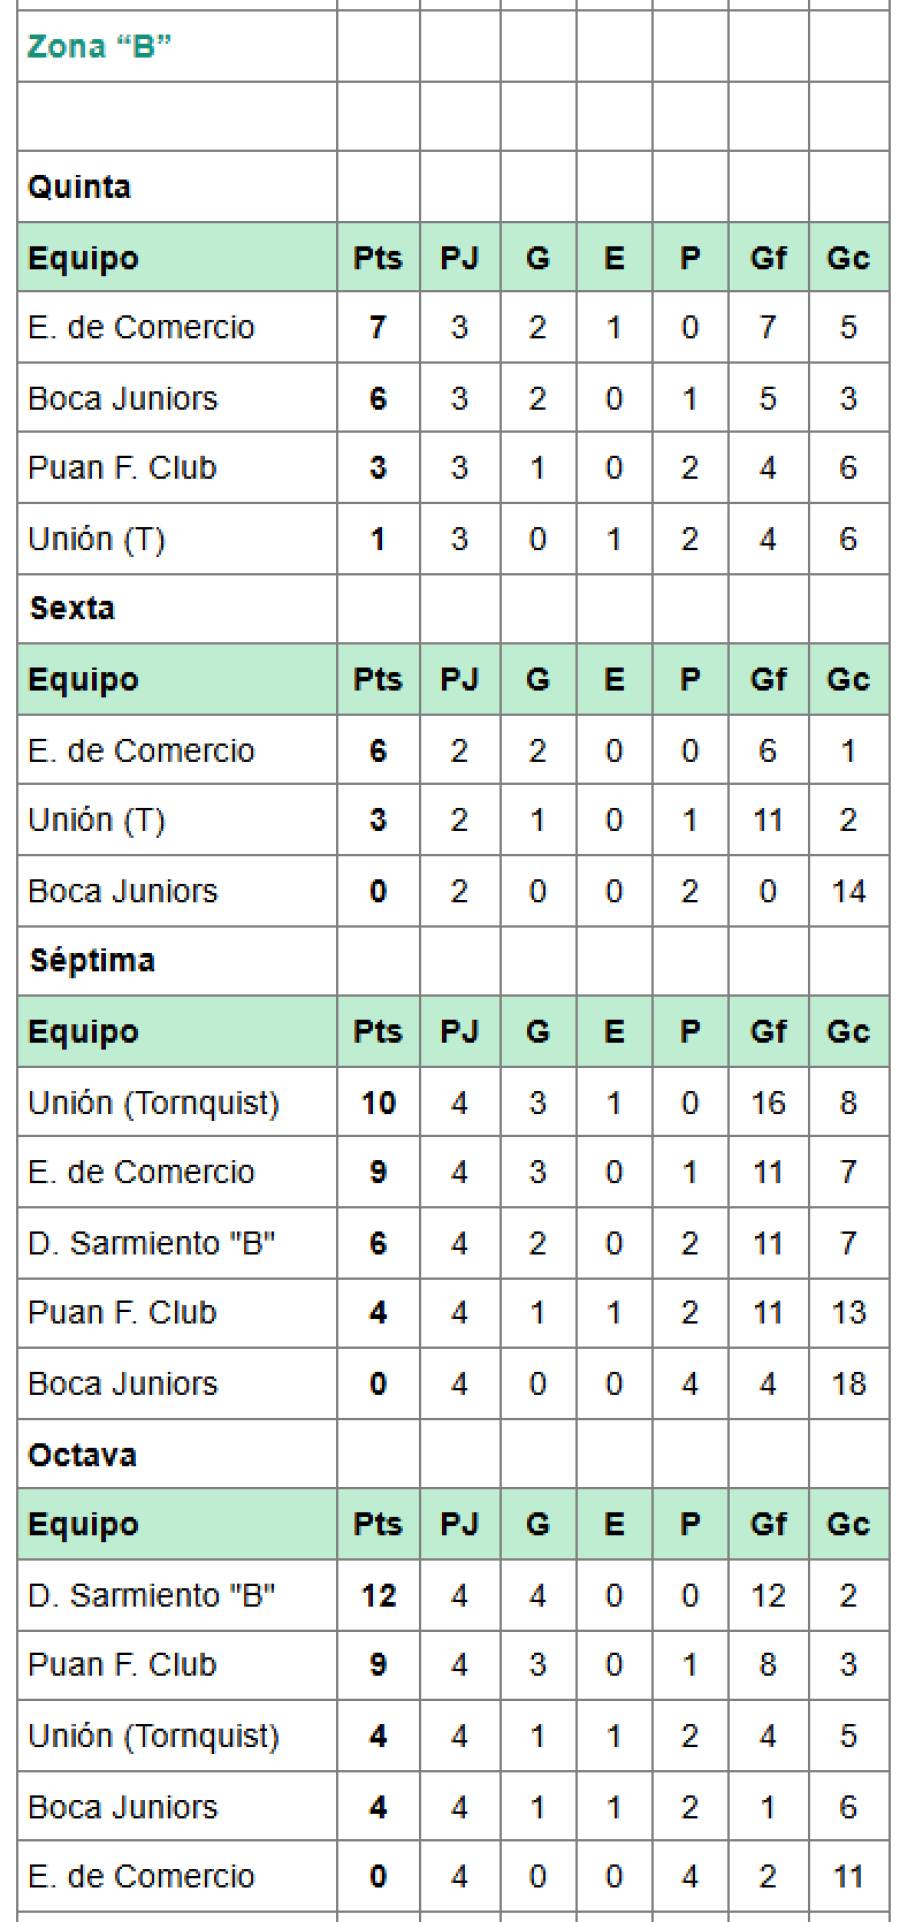Select Puan F. Club in Octava table

pos(122,1665)
